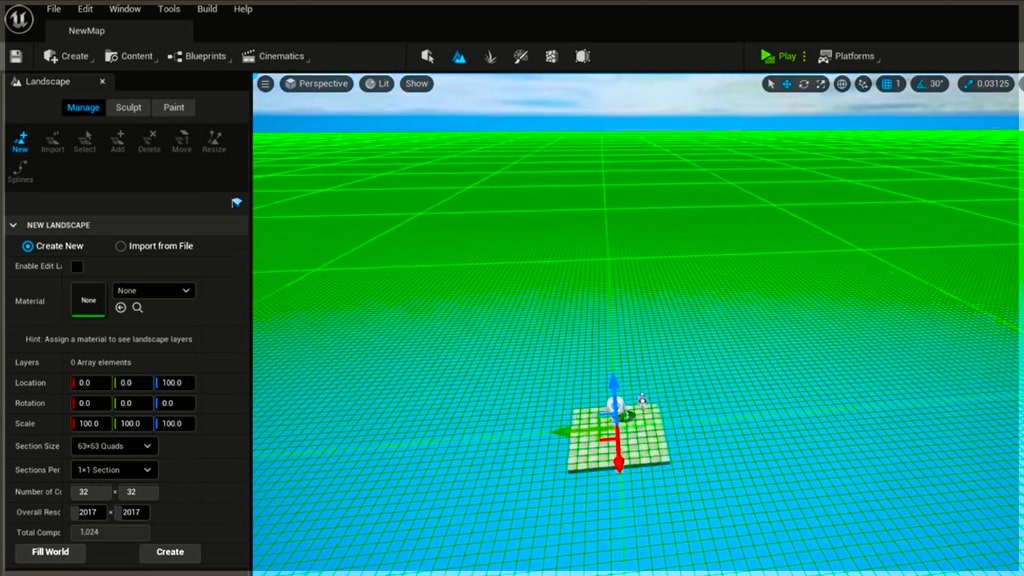Choose the landscape Select tool
Viewport: 1024px width, 576px height.
(x=85, y=142)
